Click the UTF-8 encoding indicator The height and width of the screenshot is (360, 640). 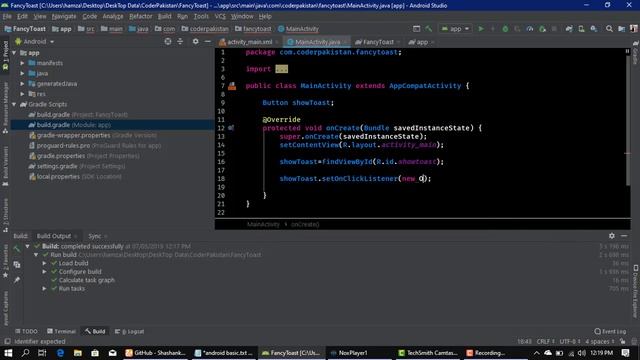coord(570,342)
